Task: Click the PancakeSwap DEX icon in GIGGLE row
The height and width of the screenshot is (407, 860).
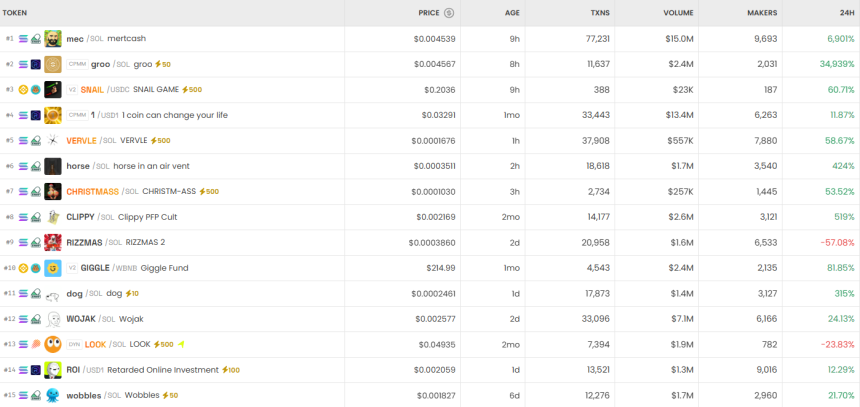Action: (x=35, y=268)
